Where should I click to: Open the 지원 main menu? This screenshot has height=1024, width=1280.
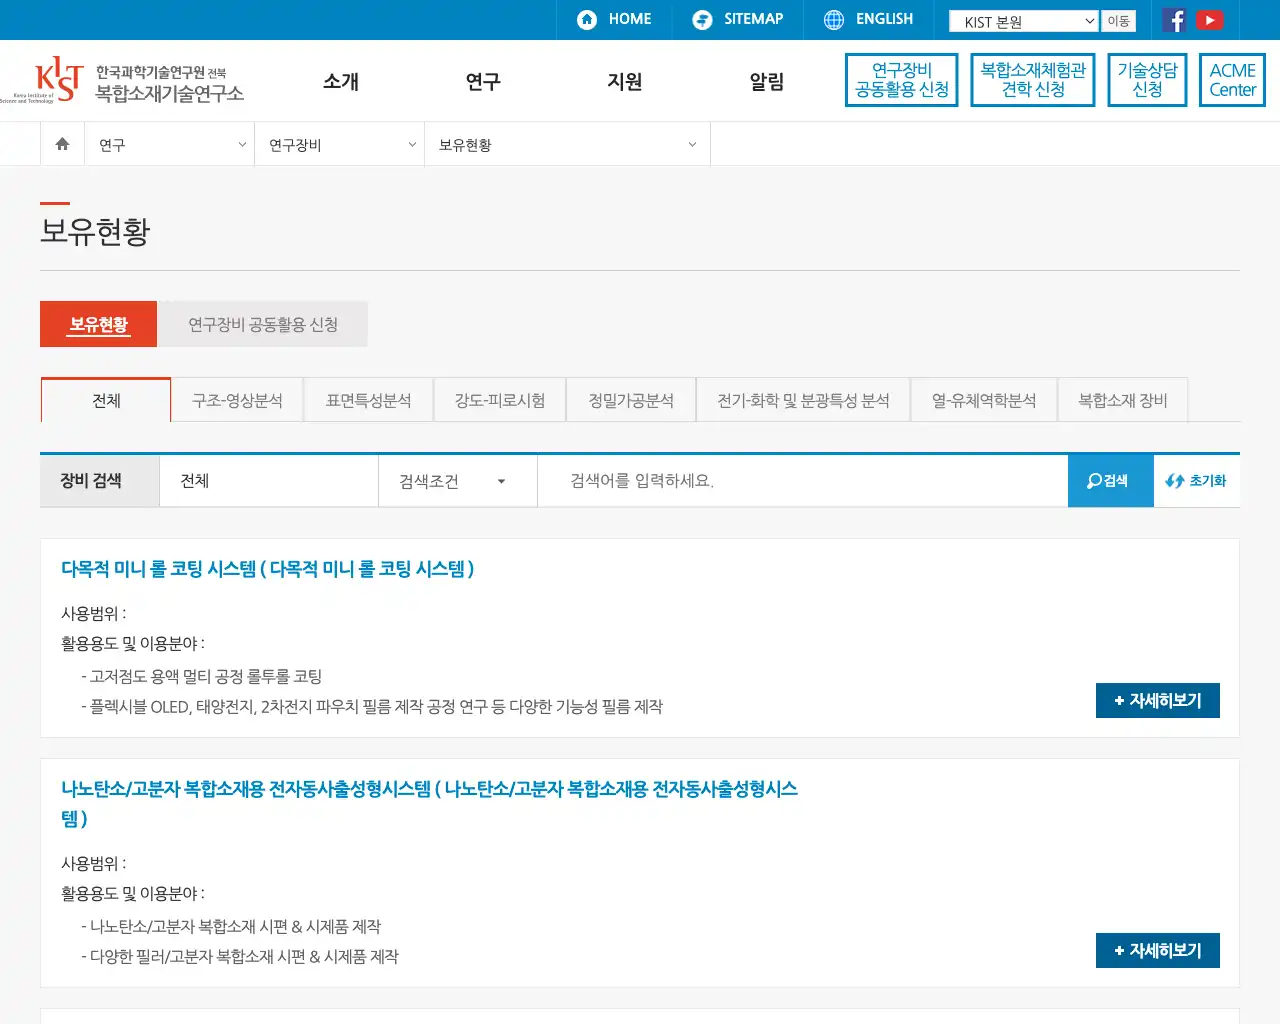(x=625, y=82)
